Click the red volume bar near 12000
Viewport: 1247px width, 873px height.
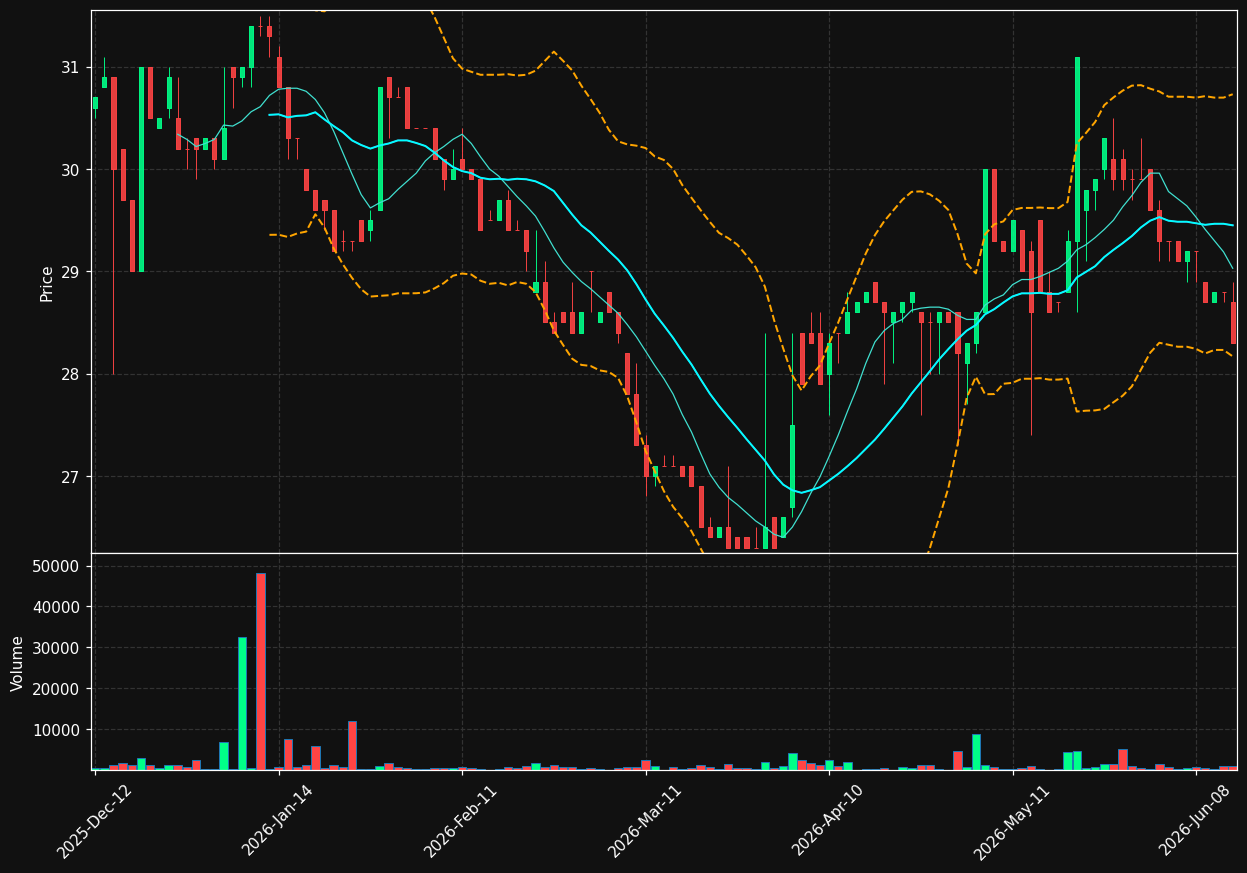click(352, 746)
